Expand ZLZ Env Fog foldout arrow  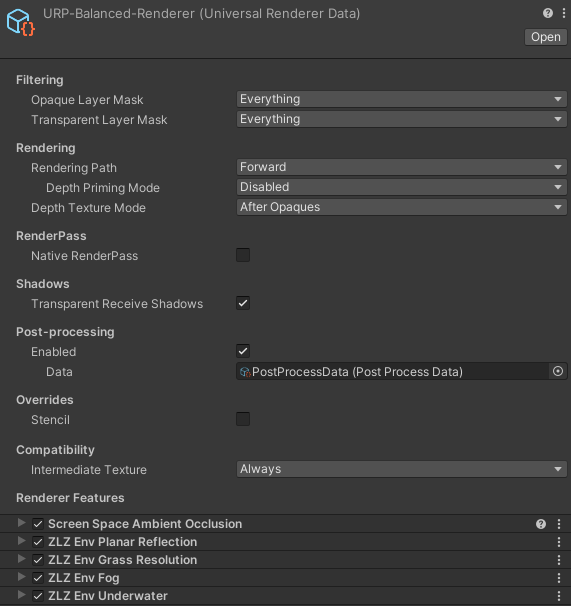tap(22, 577)
